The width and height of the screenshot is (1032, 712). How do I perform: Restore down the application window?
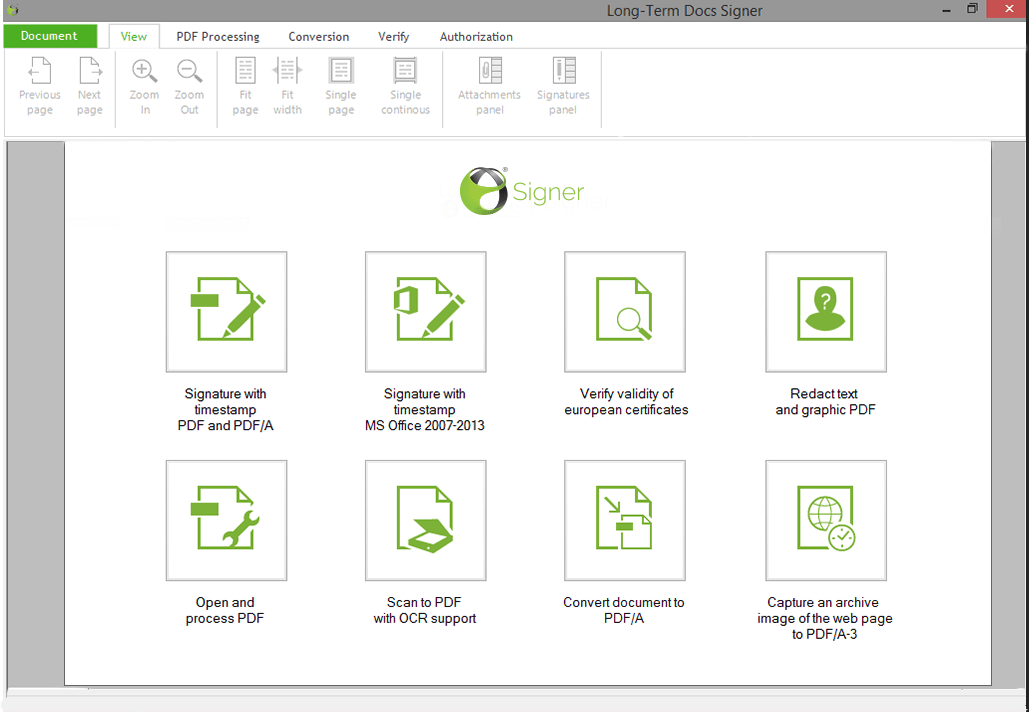click(972, 9)
